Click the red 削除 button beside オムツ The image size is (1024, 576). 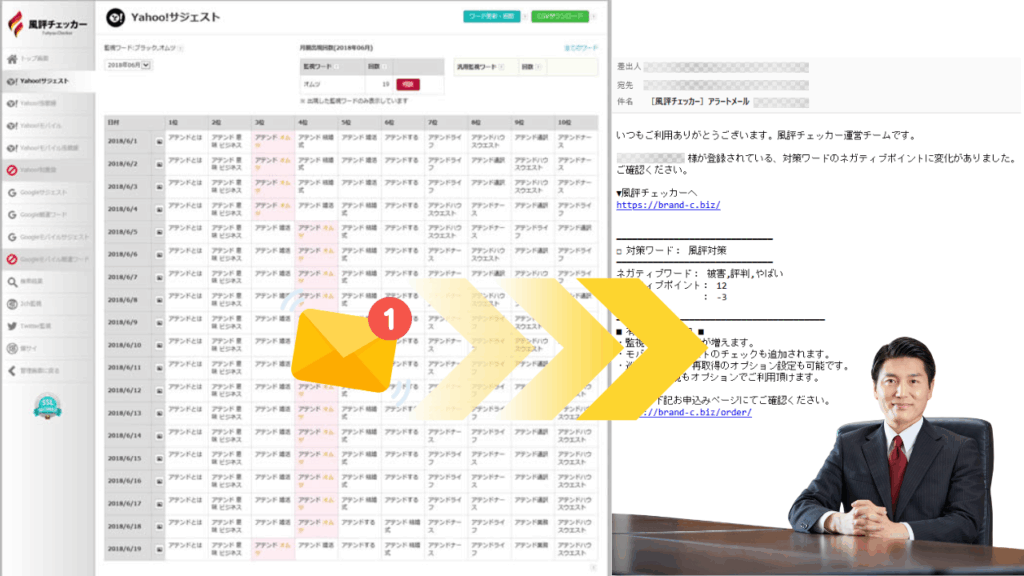coord(408,85)
